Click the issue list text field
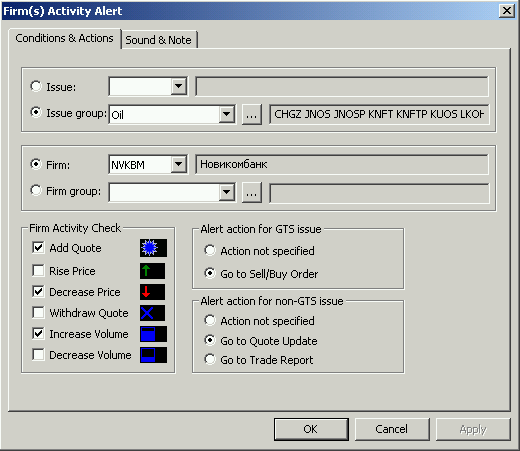 click(379, 114)
